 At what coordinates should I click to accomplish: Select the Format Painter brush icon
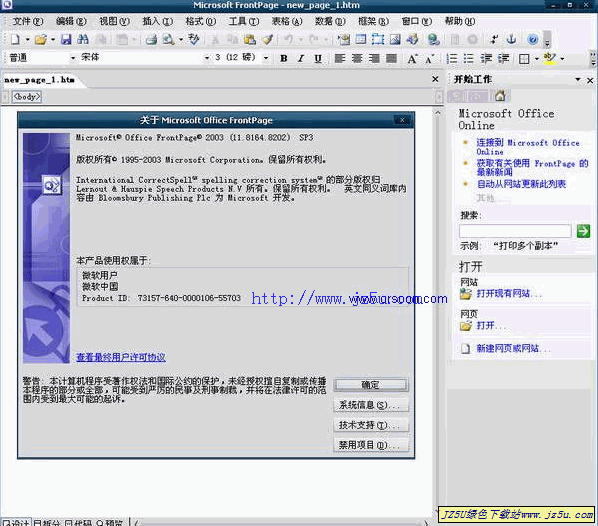268,39
